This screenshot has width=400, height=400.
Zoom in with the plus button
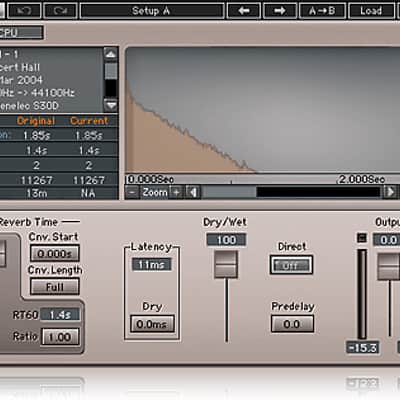pos(176,192)
